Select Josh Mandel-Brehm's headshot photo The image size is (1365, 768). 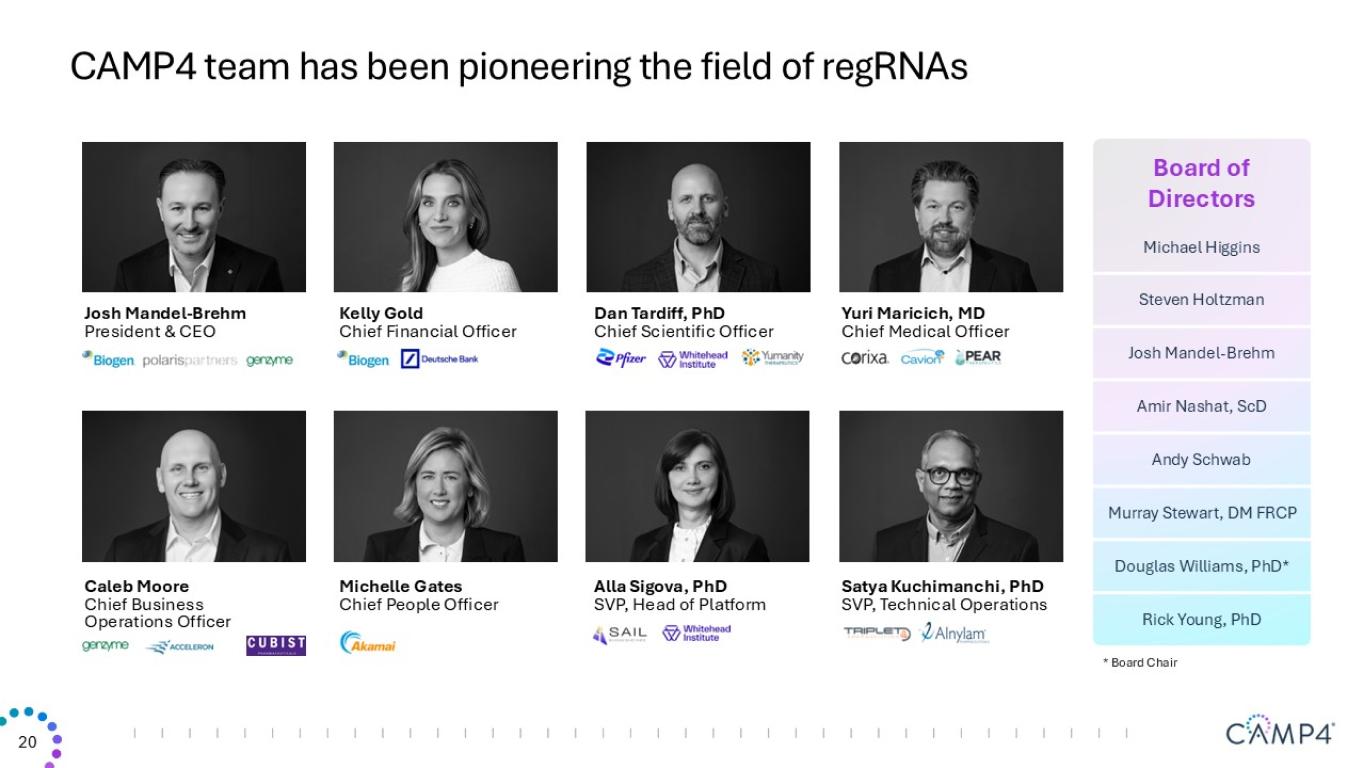pos(194,216)
